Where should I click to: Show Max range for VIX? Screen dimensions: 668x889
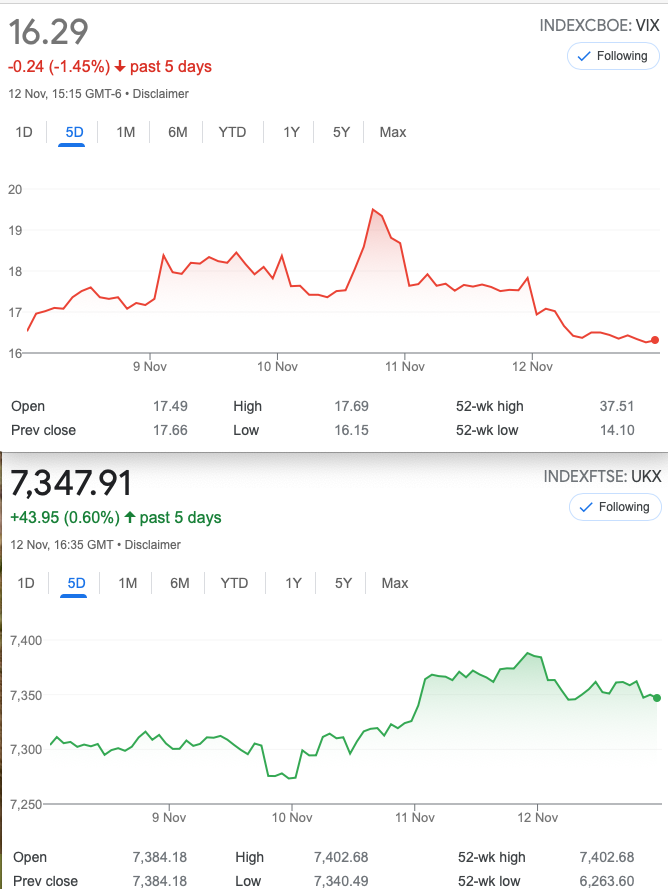click(393, 132)
